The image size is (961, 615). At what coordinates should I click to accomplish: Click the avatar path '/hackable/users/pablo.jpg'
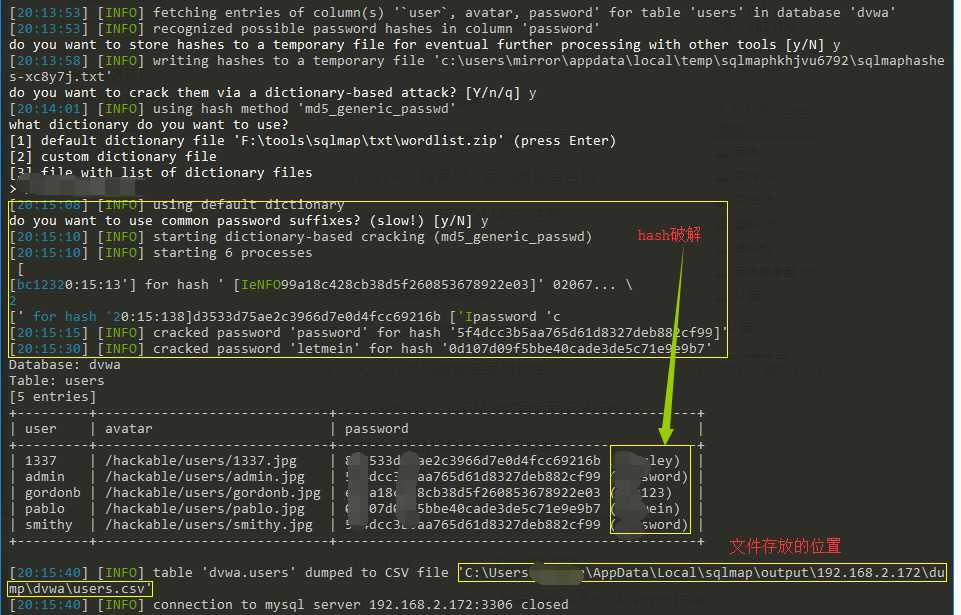click(205, 508)
